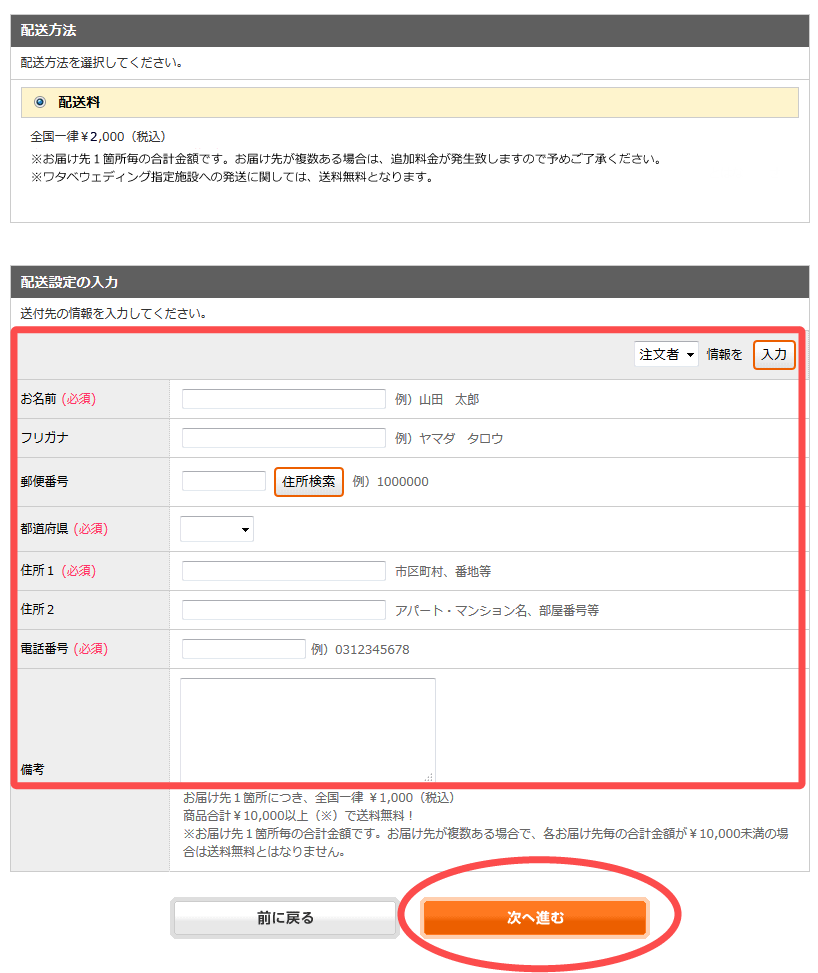Viewport: 818px width, 973px height.
Task: Click the 住所１ input field
Action: point(284,571)
